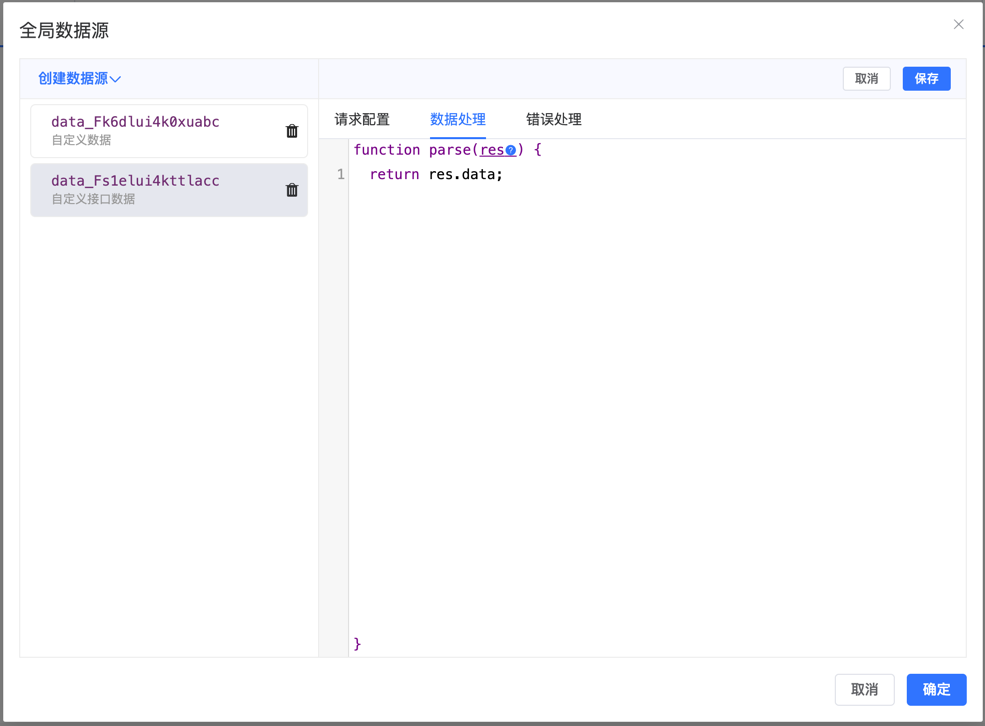Switch to the 请求配置 tab

[x=362, y=119]
